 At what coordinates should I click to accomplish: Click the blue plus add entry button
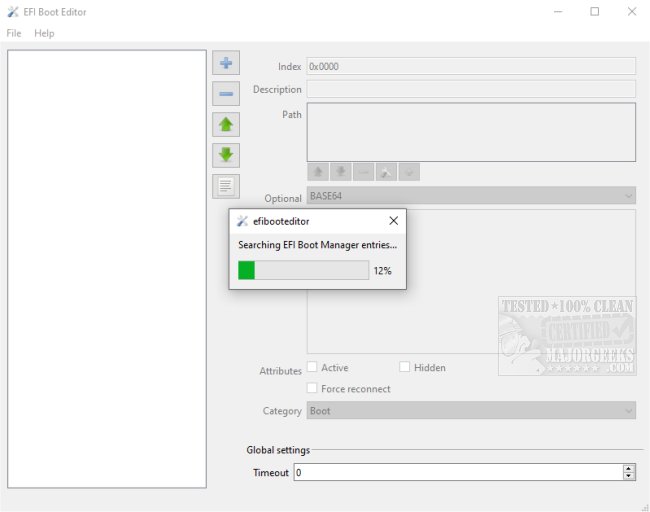click(226, 63)
